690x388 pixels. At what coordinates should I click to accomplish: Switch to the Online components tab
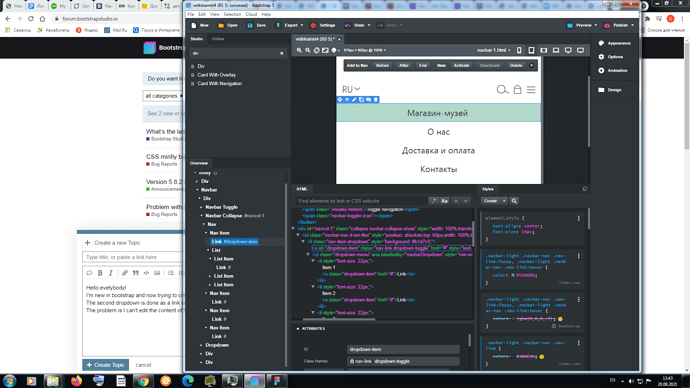[218, 39]
